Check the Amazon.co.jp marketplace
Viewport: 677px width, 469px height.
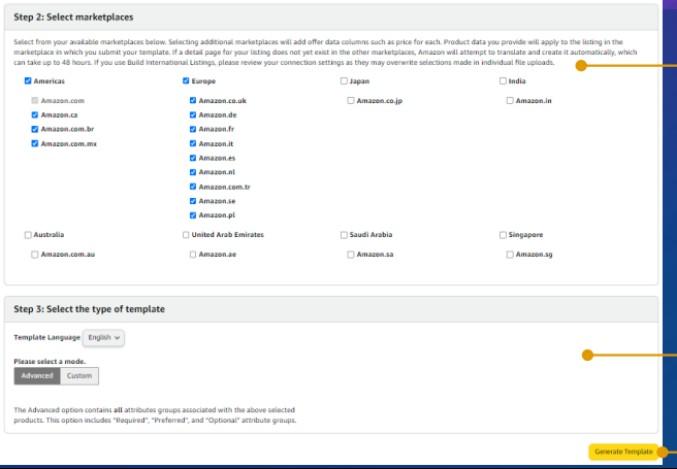point(351,100)
